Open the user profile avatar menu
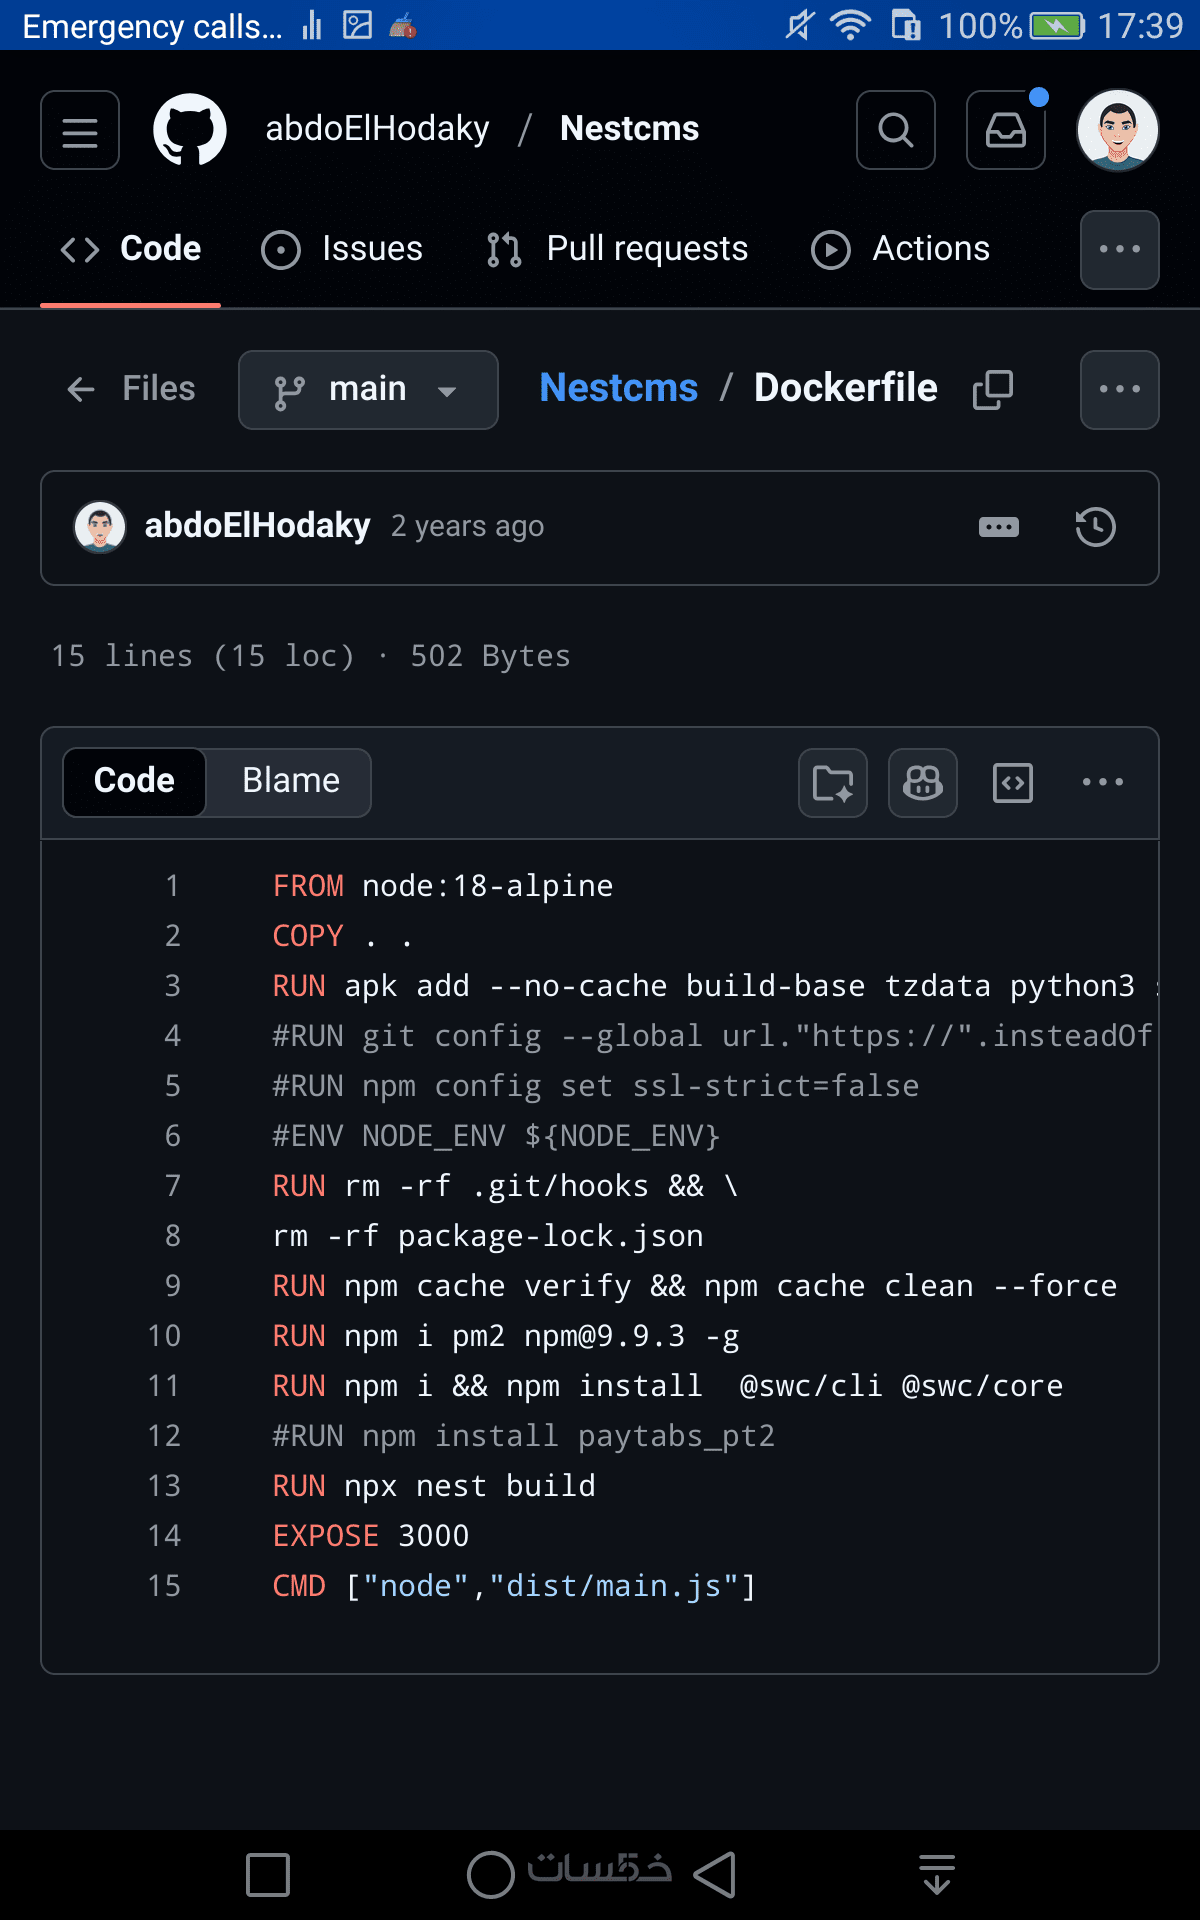Image resolution: width=1200 pixels, height=1920 pixels. [x=1117, y=130]
